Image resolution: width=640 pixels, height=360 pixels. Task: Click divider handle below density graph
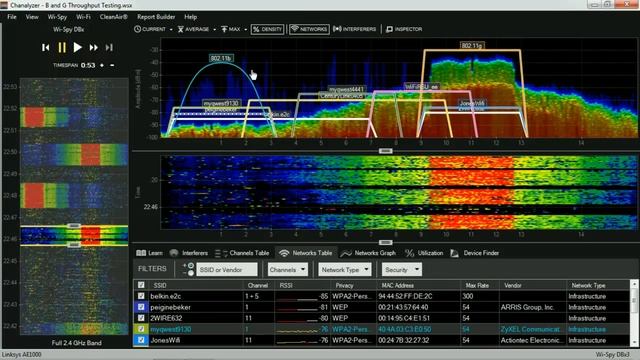click(x=385, y=151)
